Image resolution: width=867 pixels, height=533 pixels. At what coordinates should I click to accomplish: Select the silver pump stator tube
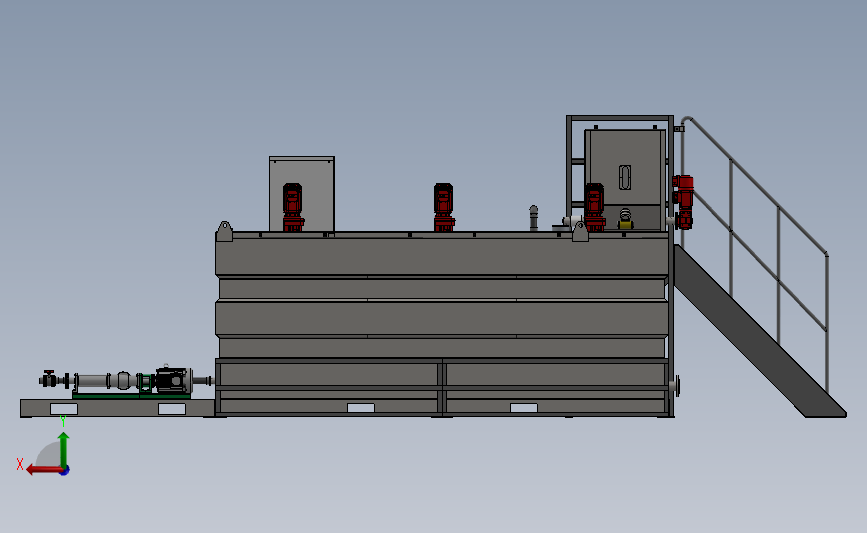(91, 381)
